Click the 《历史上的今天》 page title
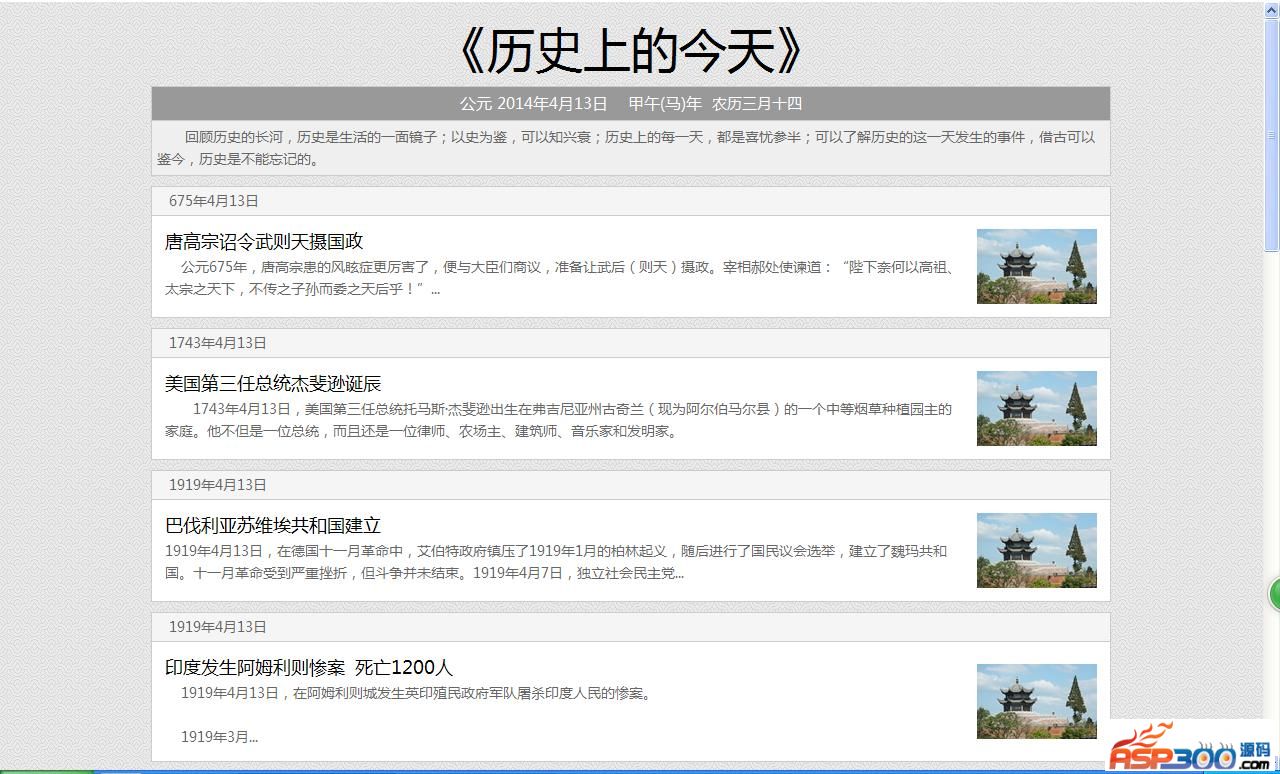Viewport: 1280px width, 774px height. tap(630, 50)
